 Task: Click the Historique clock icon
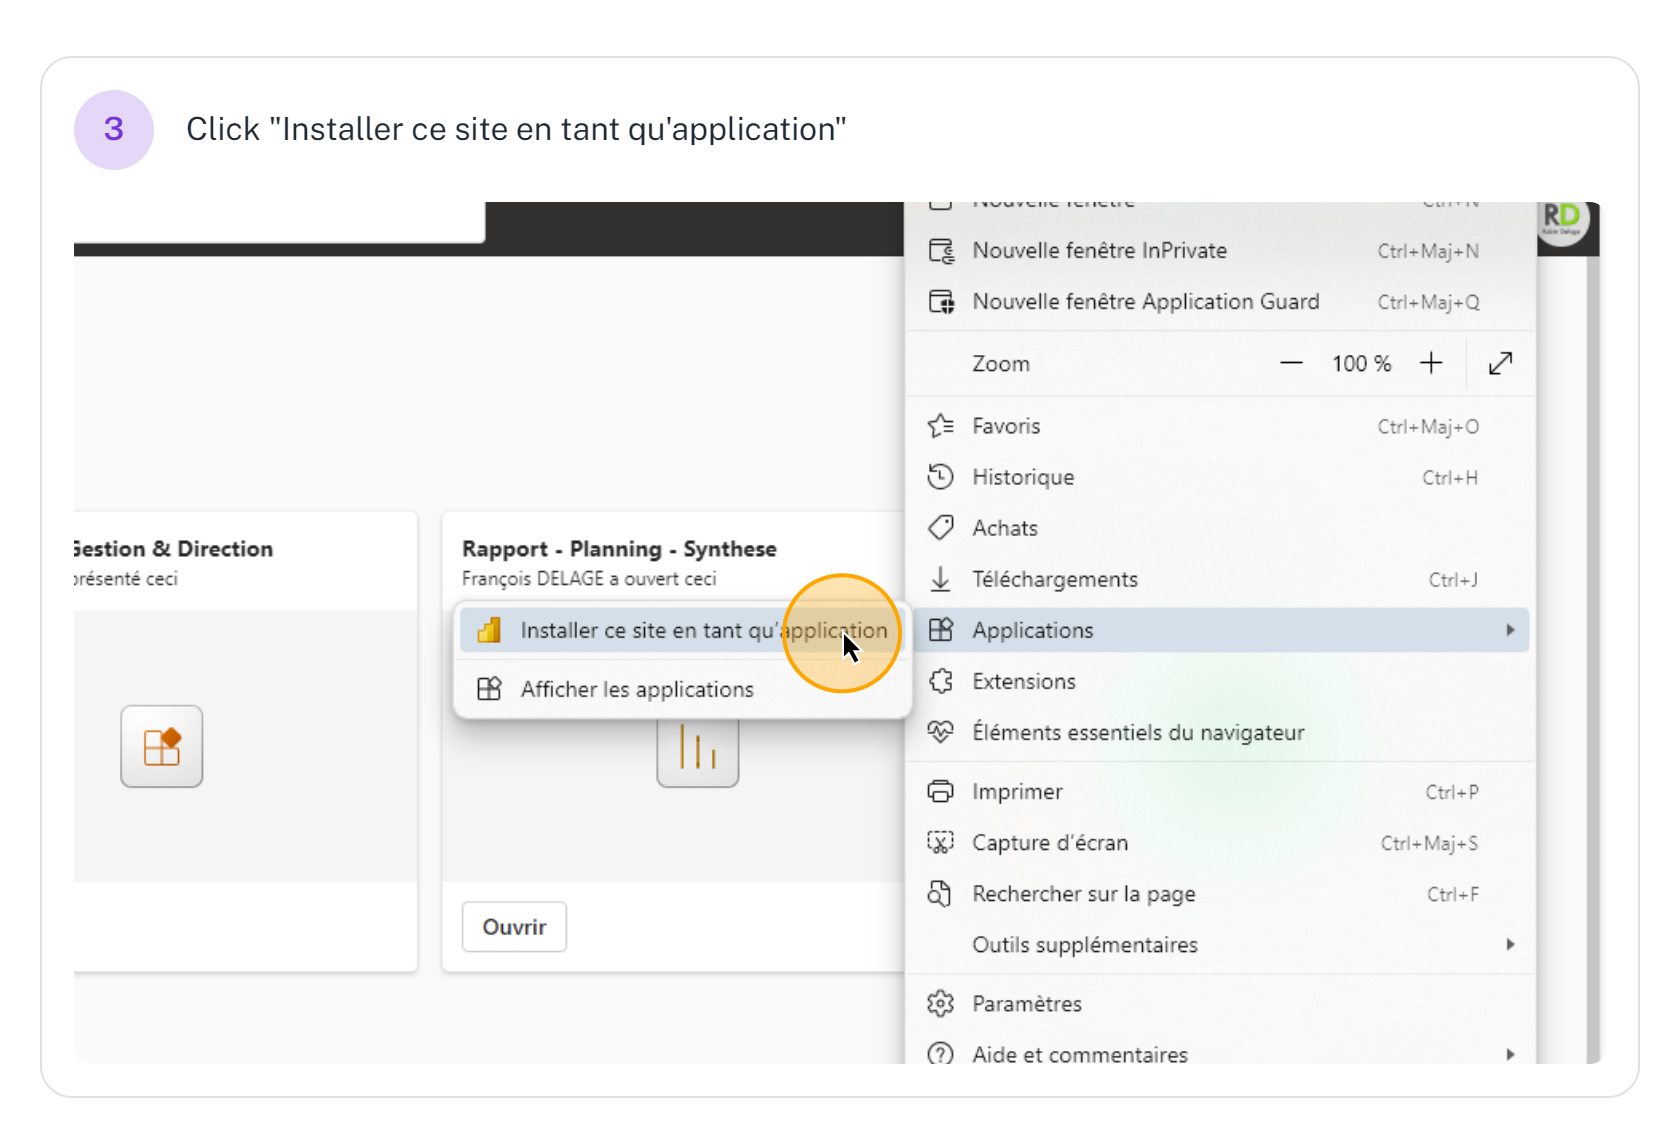(x=940, y=477)
